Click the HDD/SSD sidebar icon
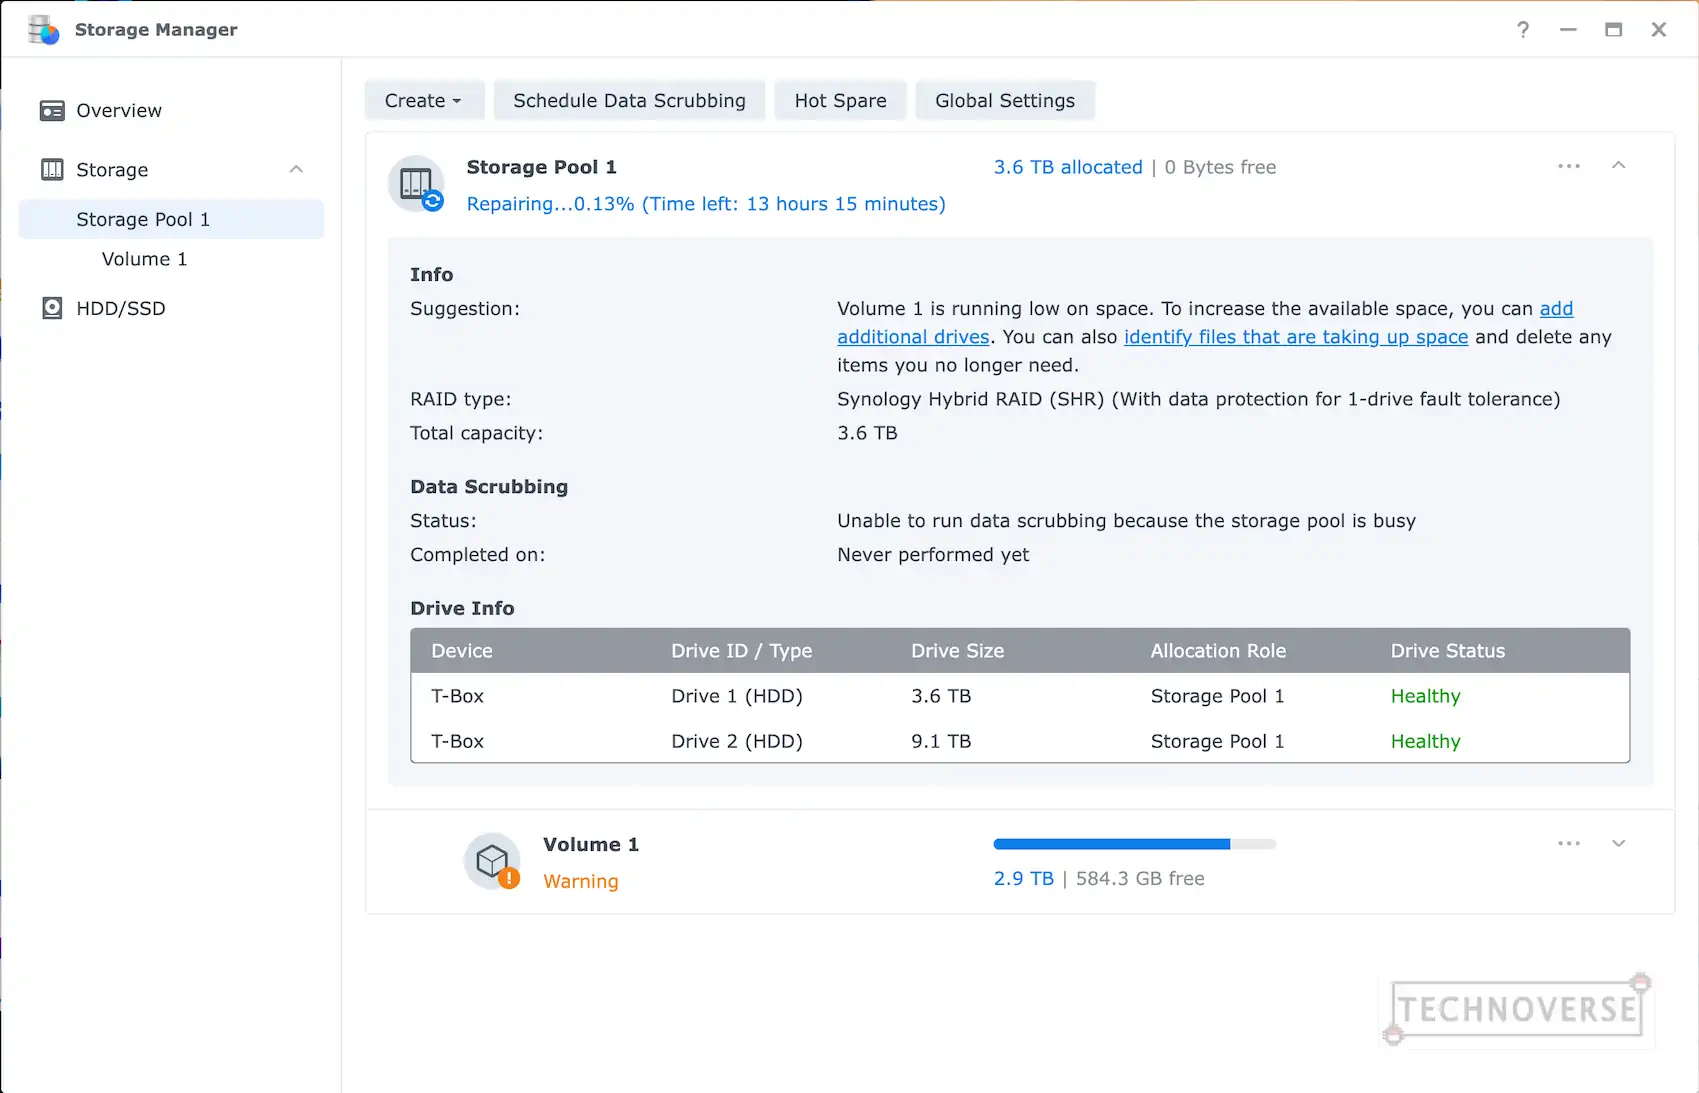Screen dimensions: 1699x1093 (x=52, y=308)
